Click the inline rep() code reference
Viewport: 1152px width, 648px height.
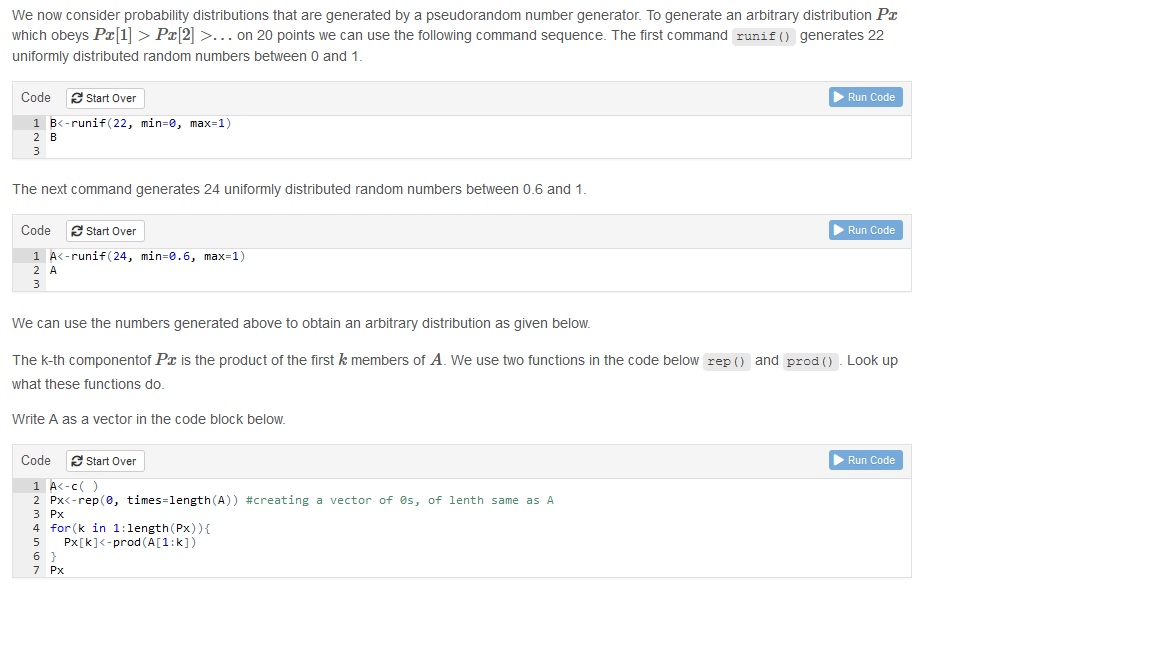727,361
